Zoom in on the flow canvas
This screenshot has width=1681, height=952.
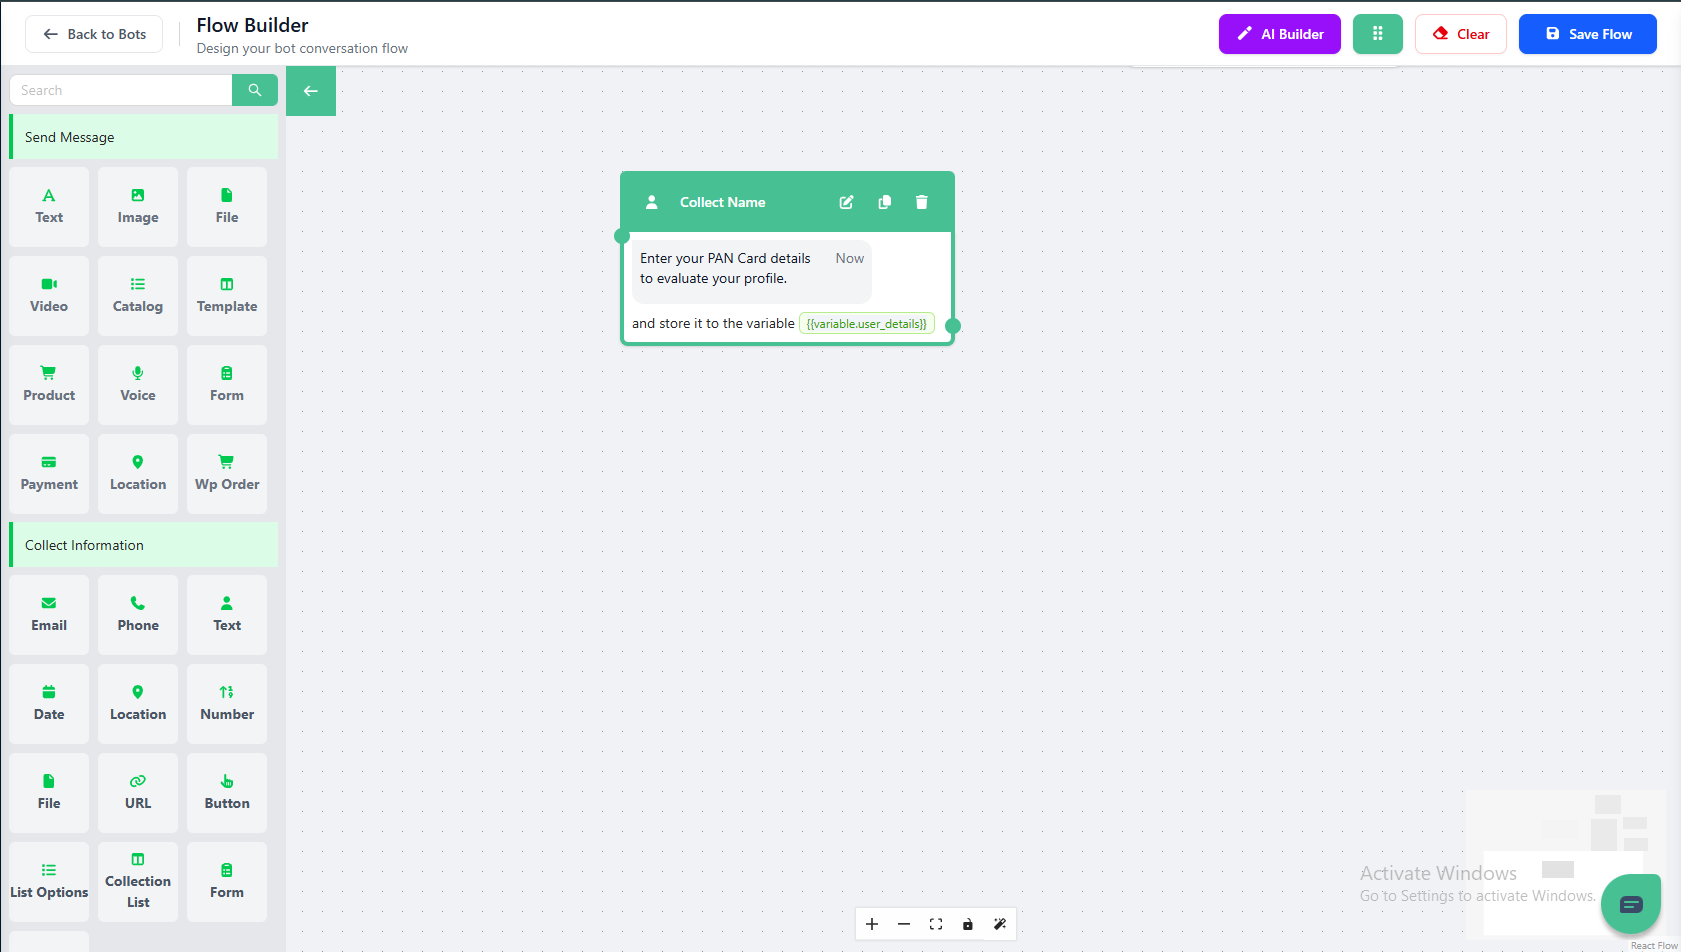(872, 924)
